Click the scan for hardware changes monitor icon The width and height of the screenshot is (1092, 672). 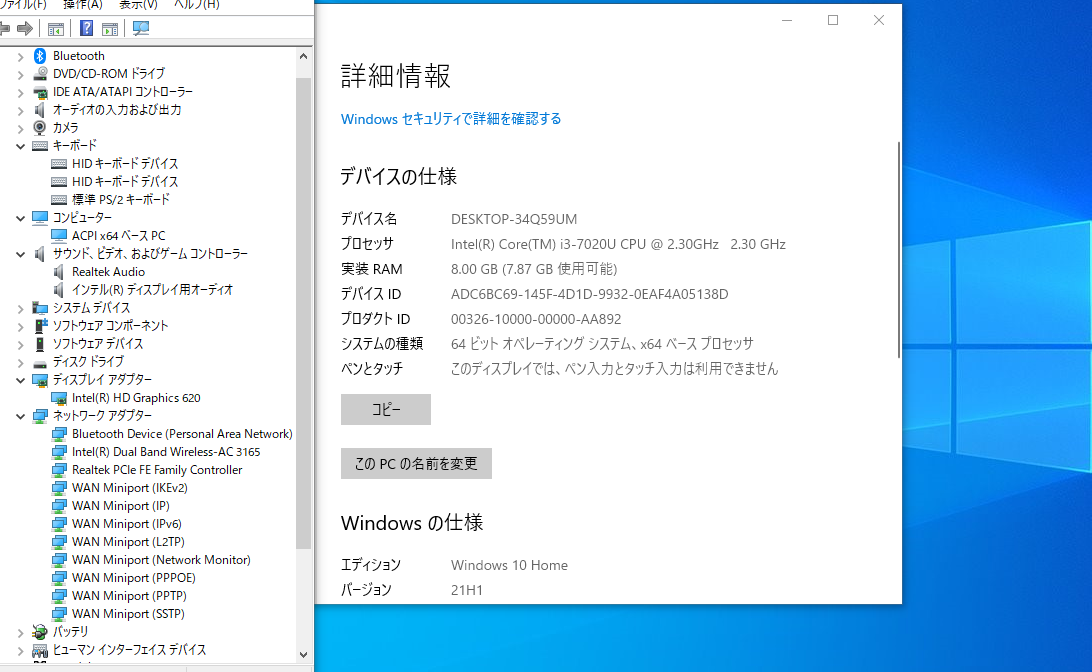pos(141,28)
